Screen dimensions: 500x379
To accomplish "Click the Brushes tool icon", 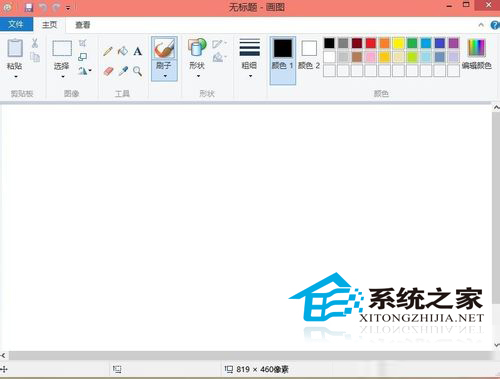I will pos(164,49).
